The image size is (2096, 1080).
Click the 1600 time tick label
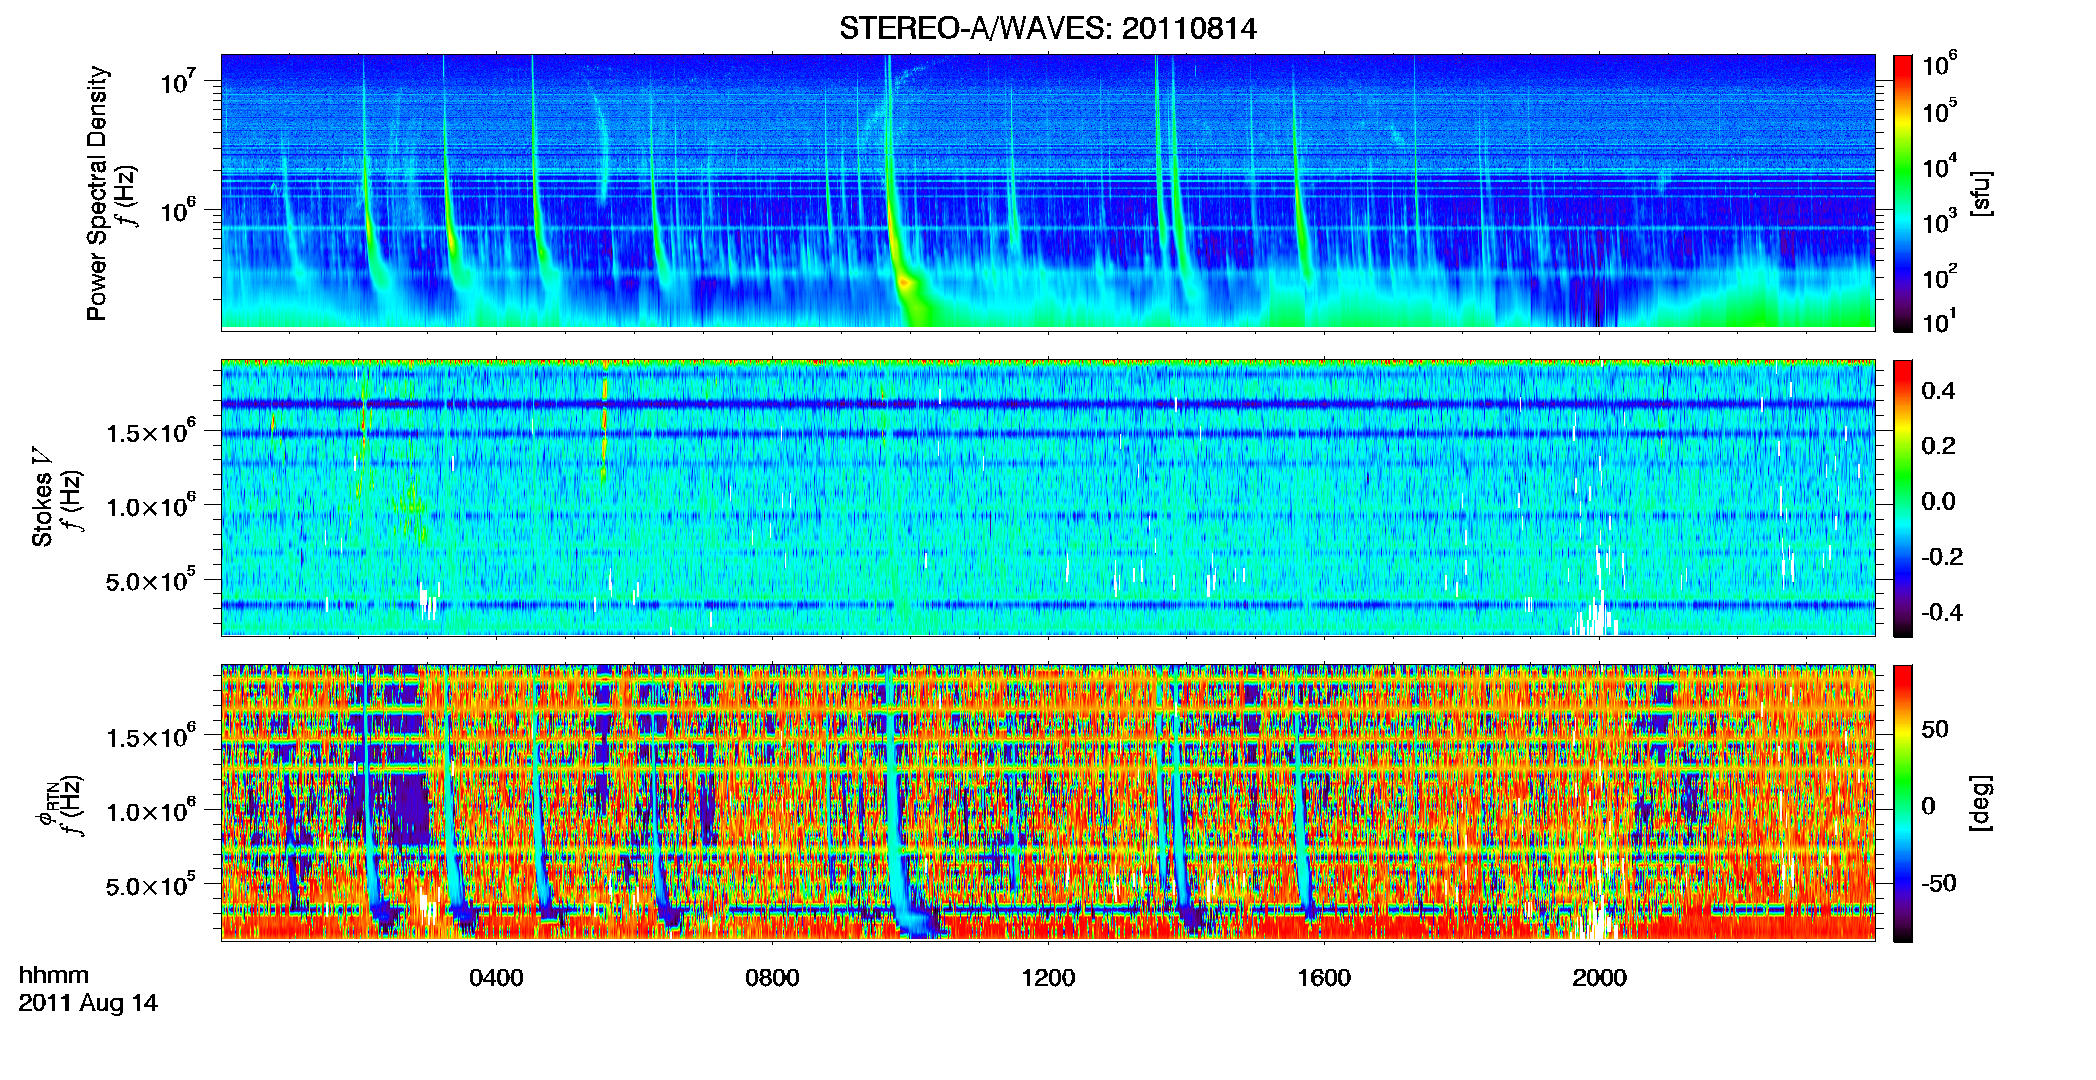tap(1324, 978)
